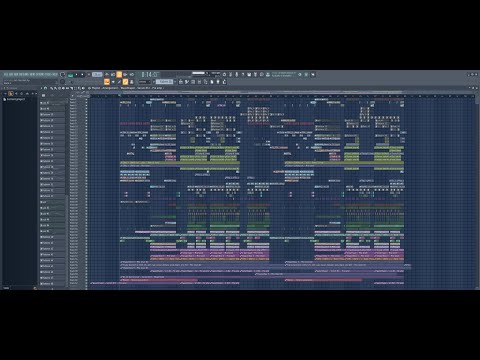Click the Save project floppy icon
The width and height of the screenshot is (480, 360).
coord(249,75)
